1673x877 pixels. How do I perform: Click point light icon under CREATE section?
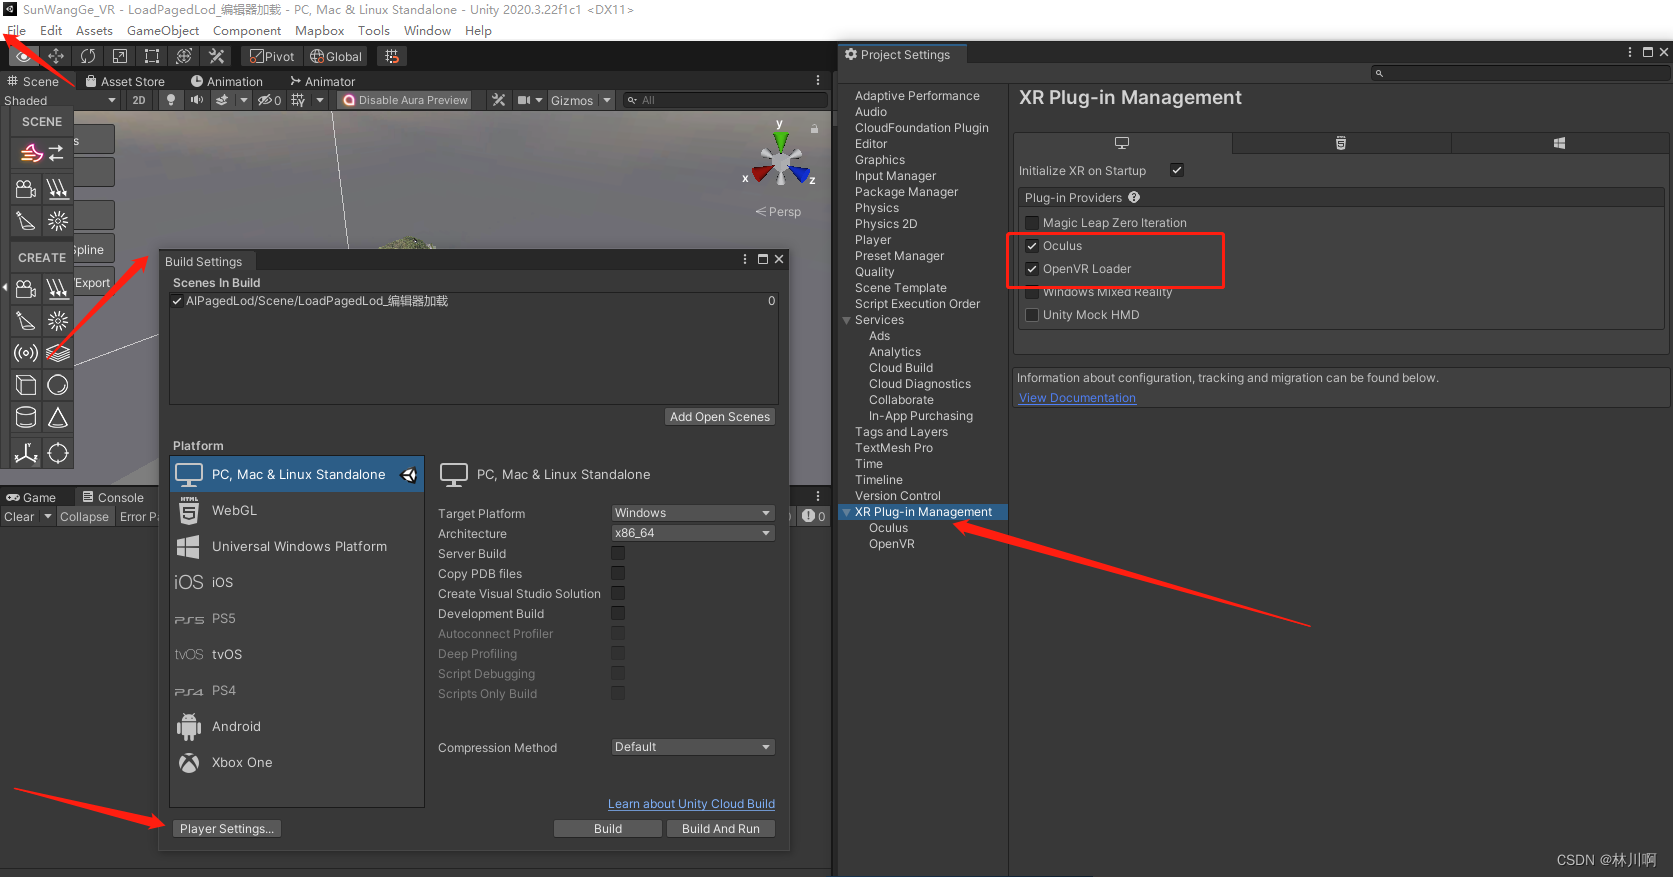(58, 321)
